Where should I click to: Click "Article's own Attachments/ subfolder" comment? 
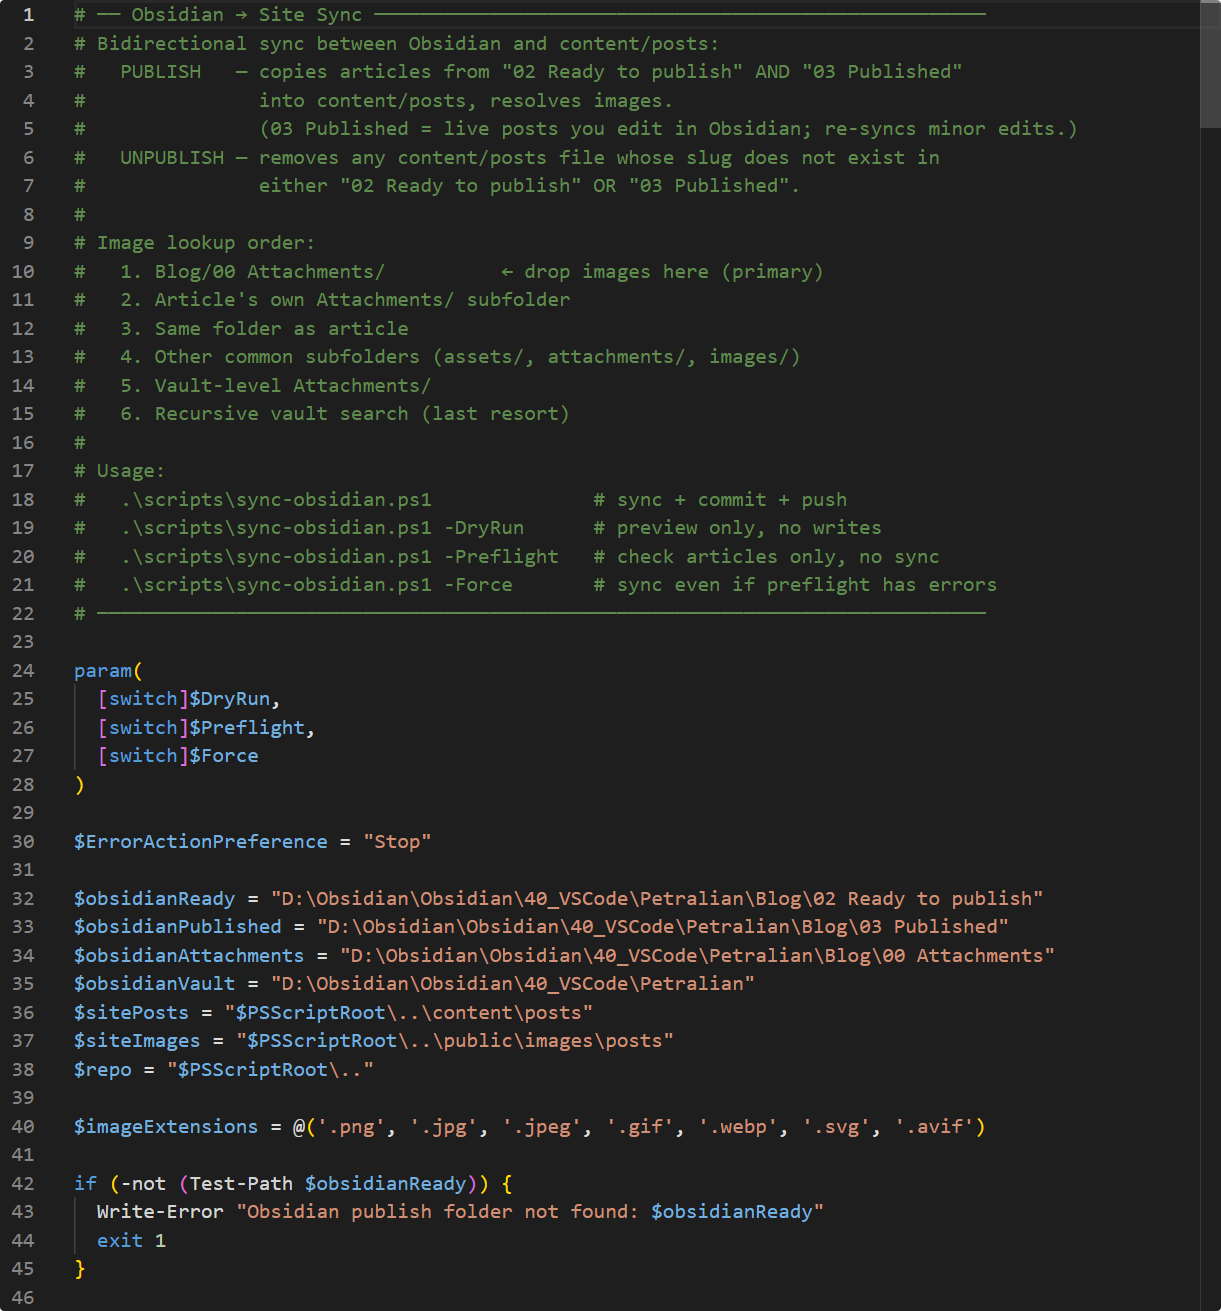tap(362, 300)
